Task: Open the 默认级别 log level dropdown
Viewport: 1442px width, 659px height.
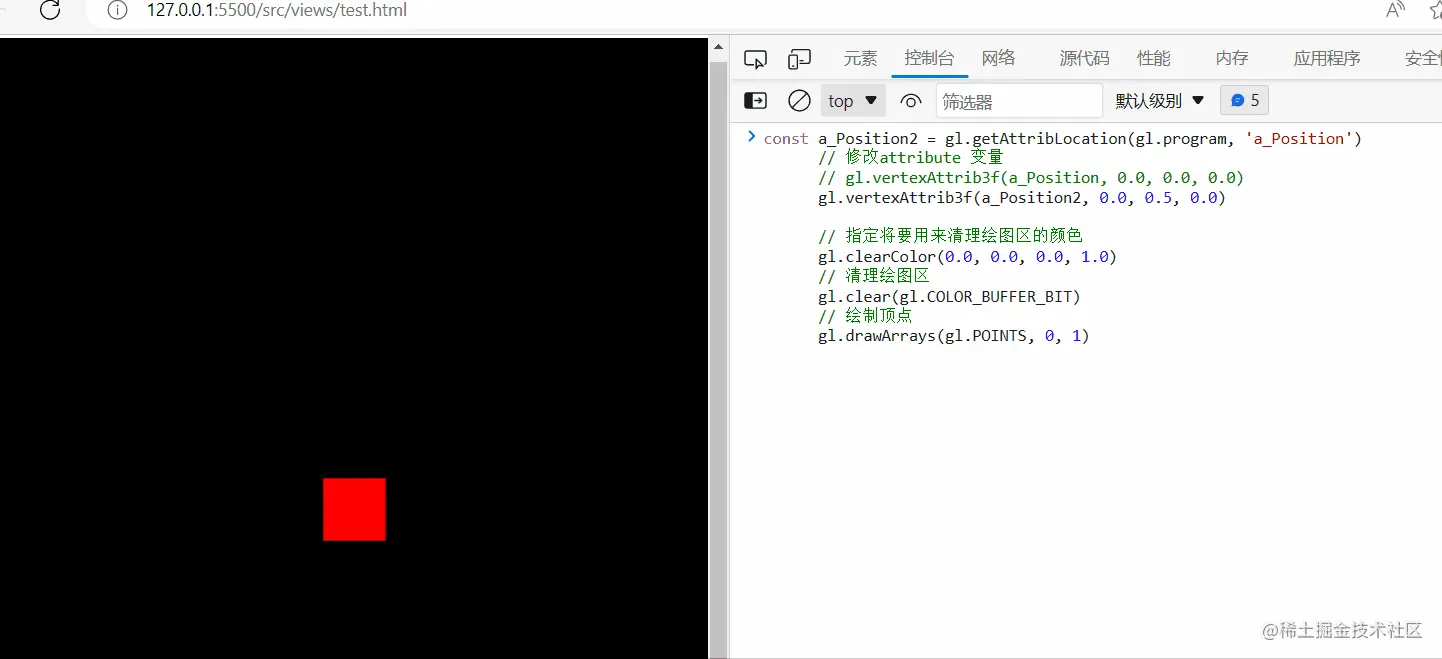Action: click(1160, 100)
